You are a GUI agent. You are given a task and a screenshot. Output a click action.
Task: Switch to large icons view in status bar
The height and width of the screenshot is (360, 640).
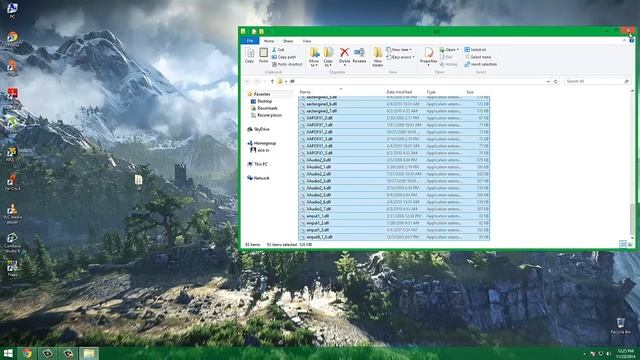click(x=630, y=244)
